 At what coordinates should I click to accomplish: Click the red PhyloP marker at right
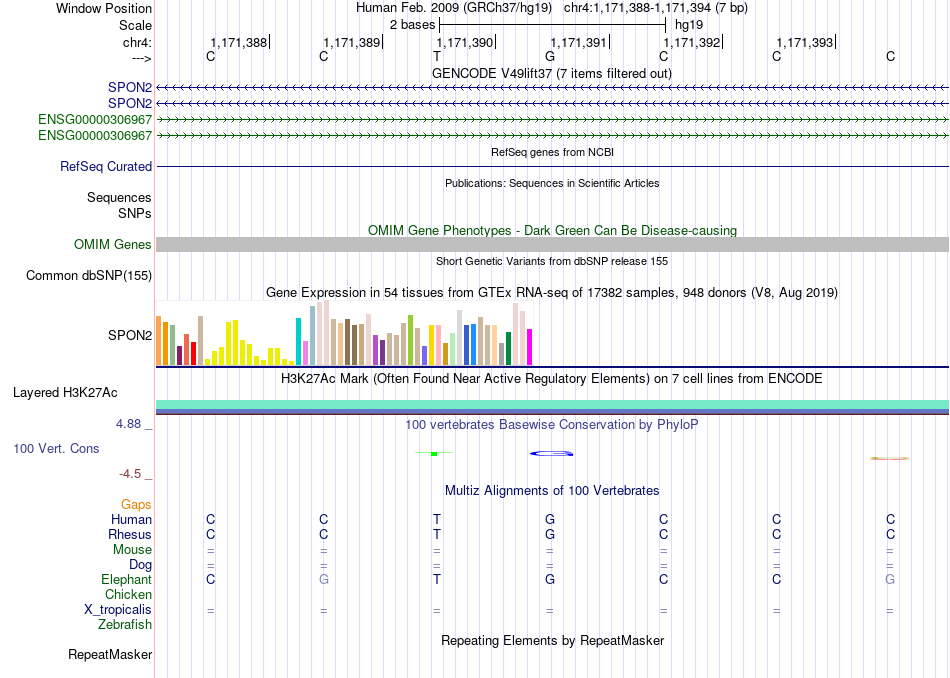(x=890, y=459)
